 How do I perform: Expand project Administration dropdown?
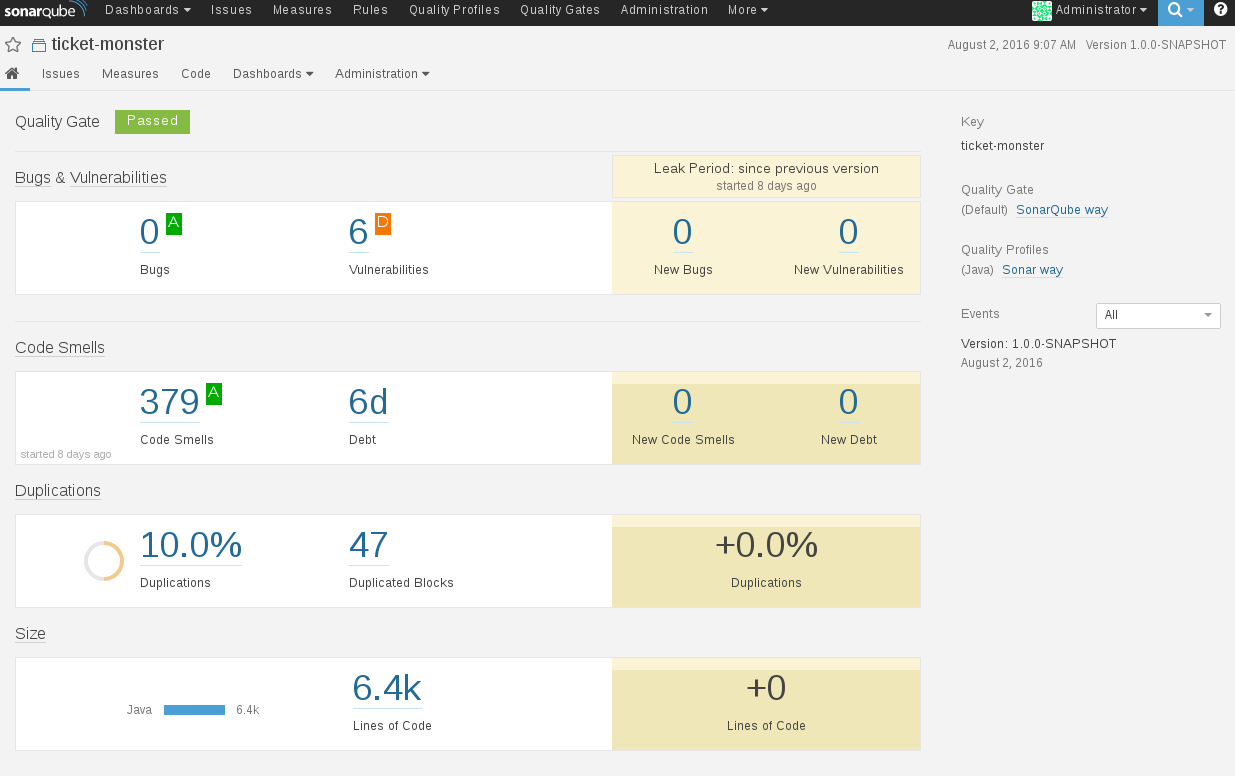tap(382, 74)
